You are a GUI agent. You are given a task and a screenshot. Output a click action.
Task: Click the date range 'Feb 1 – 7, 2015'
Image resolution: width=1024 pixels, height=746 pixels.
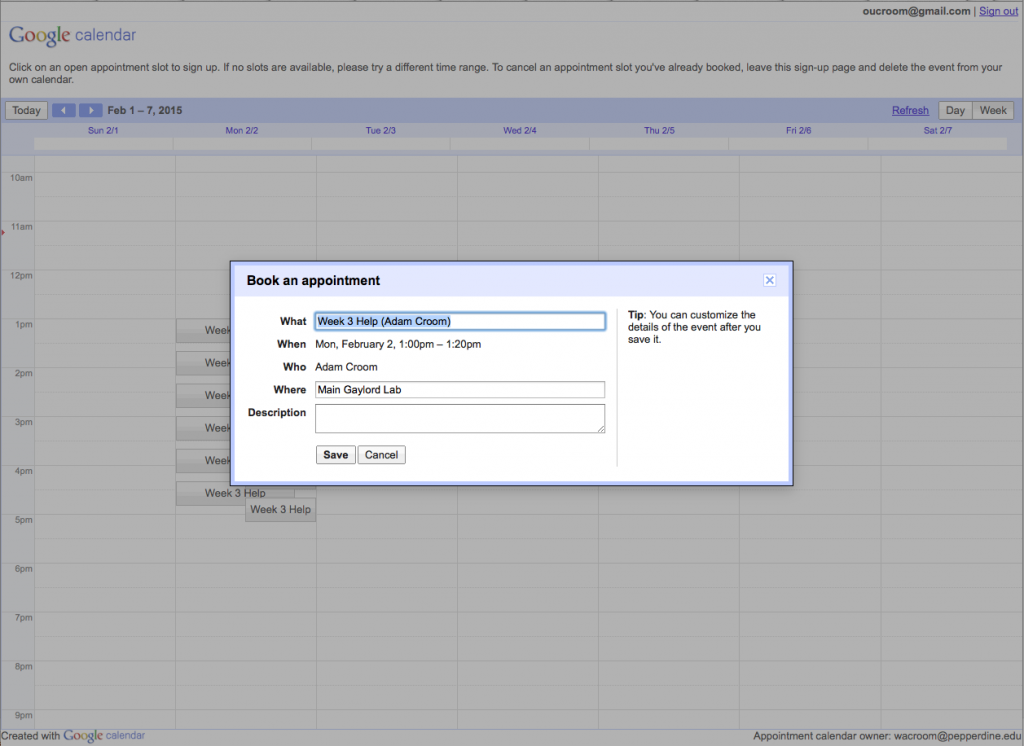click(x=145, y=110)
